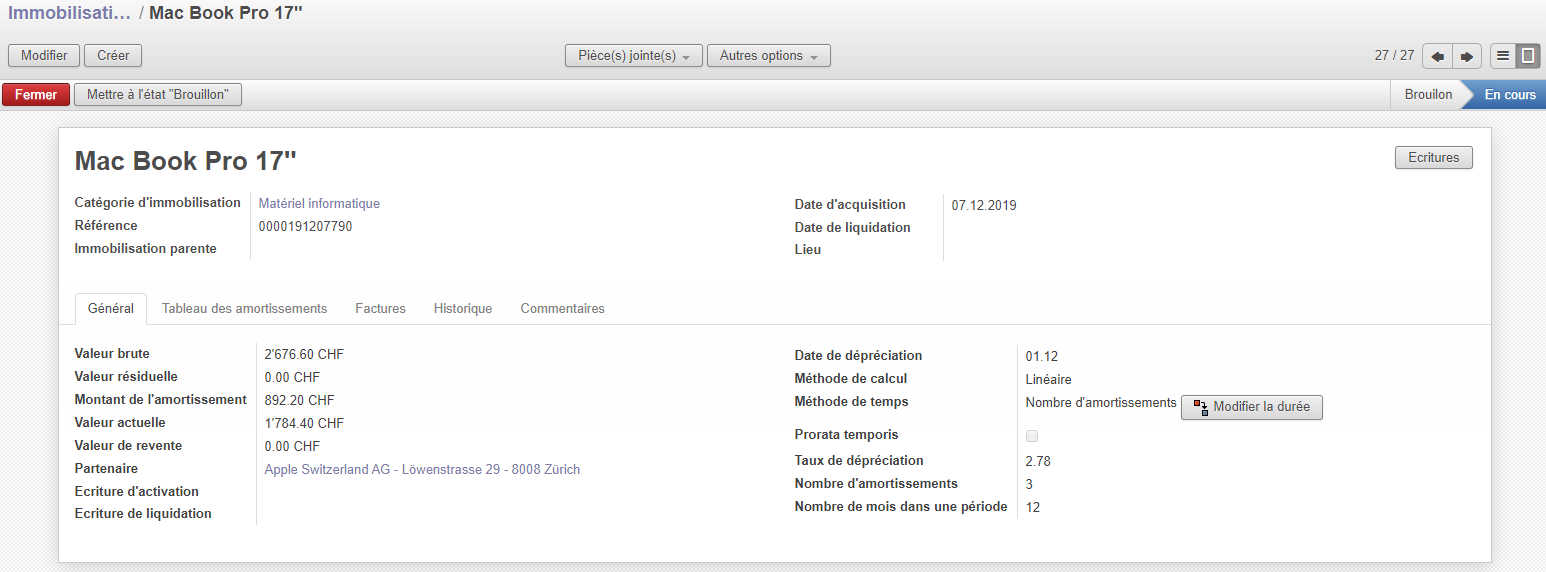Viewport: 1546px width, 572px height.
Task: Show the Historique tab
Action: 463,309
